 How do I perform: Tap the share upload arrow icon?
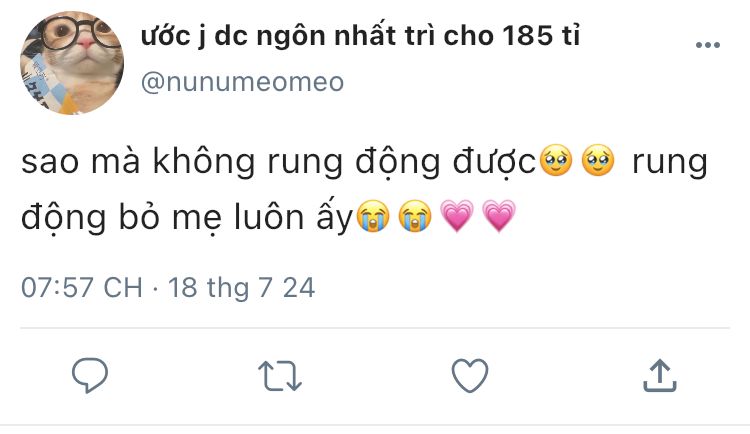660,376
